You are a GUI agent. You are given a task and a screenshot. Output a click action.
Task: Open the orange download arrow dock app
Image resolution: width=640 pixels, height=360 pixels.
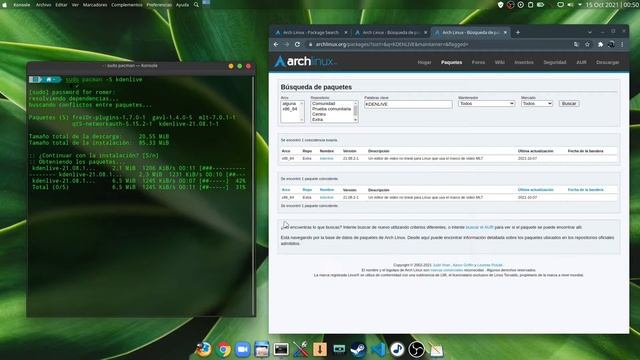pos(320,349)
